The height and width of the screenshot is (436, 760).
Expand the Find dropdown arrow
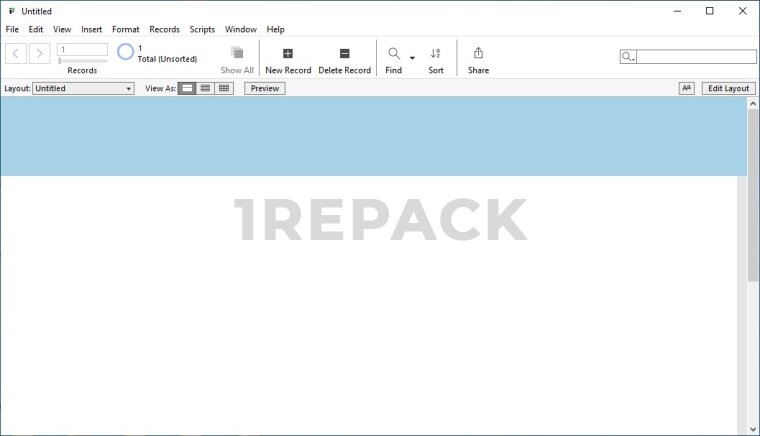[412, 58]
